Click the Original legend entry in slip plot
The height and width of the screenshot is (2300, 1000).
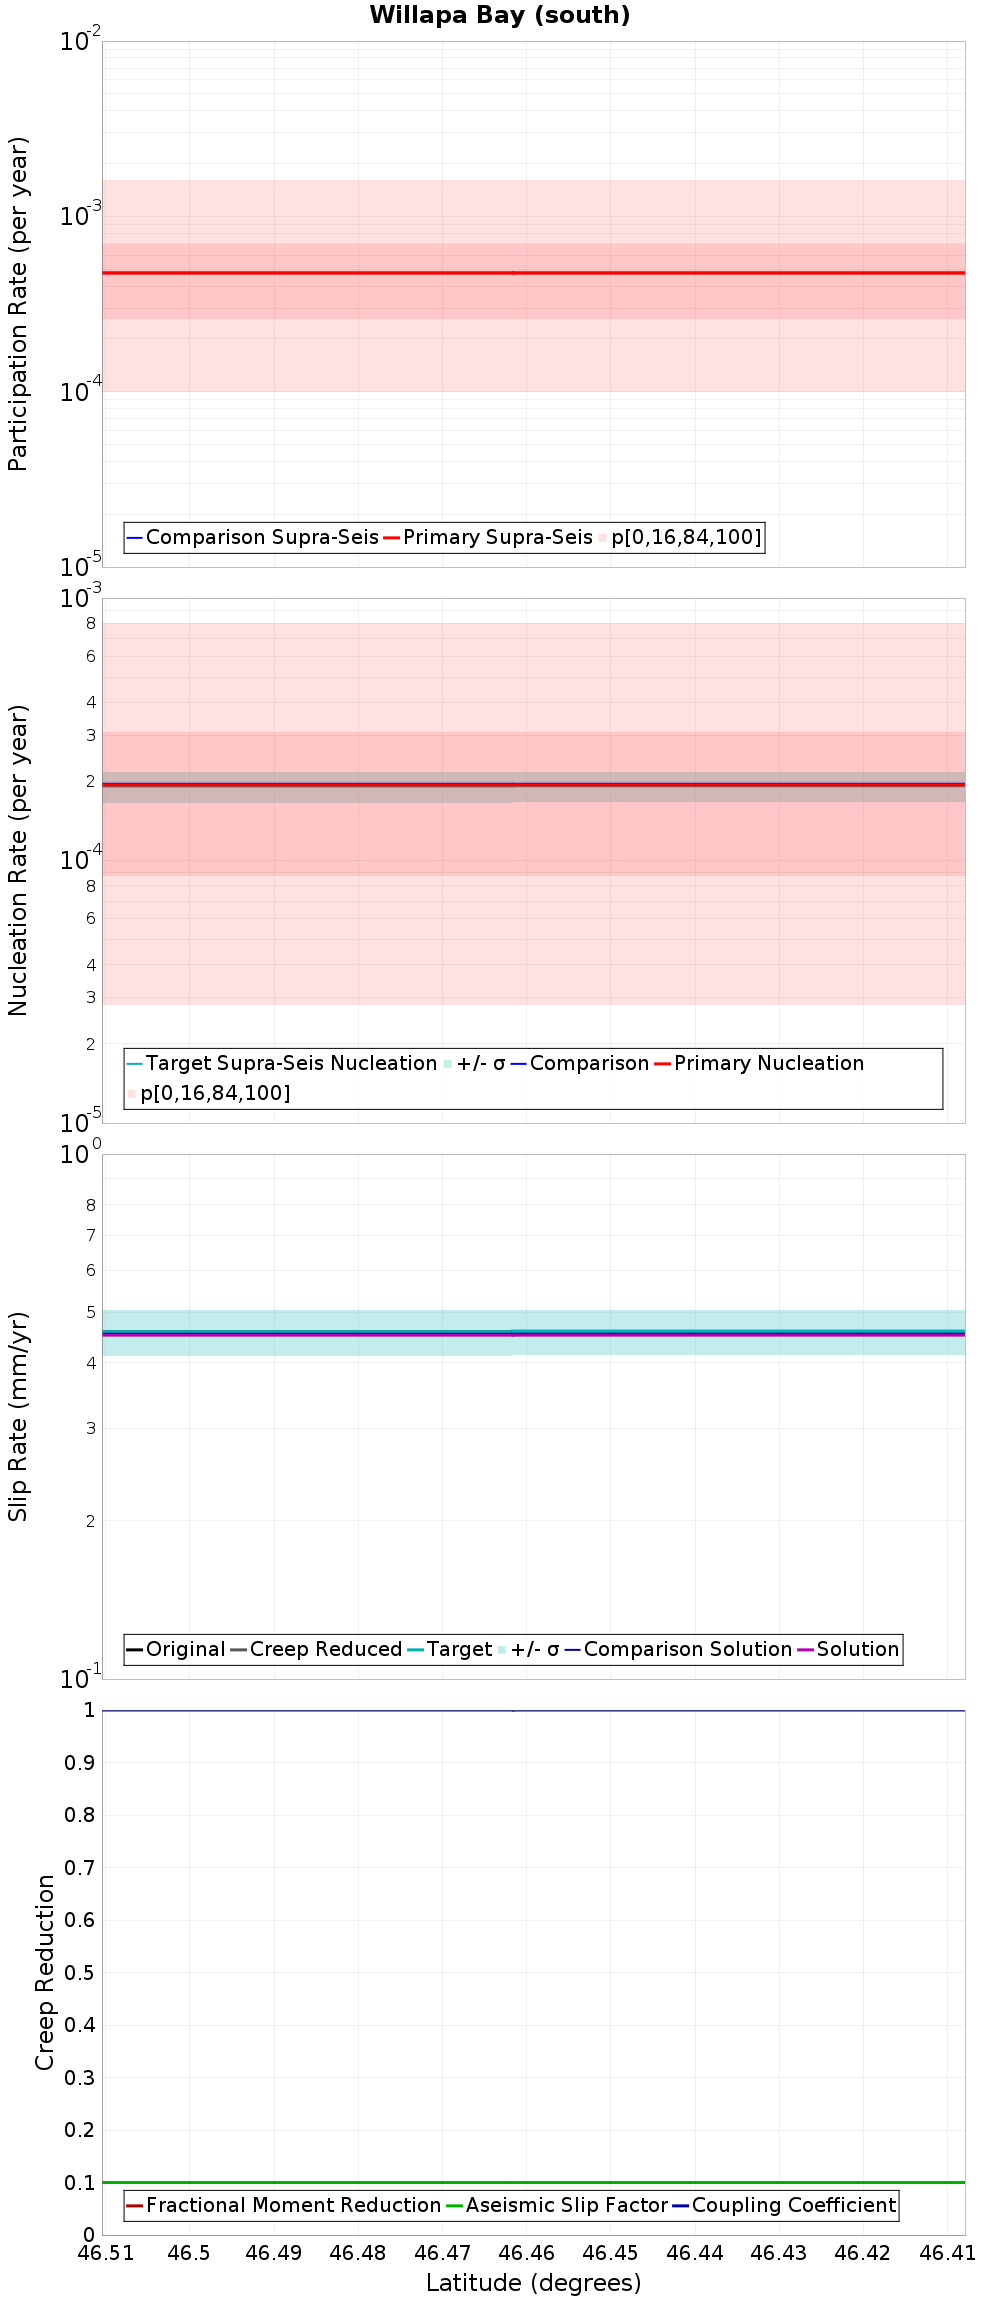pos(176,1649)
